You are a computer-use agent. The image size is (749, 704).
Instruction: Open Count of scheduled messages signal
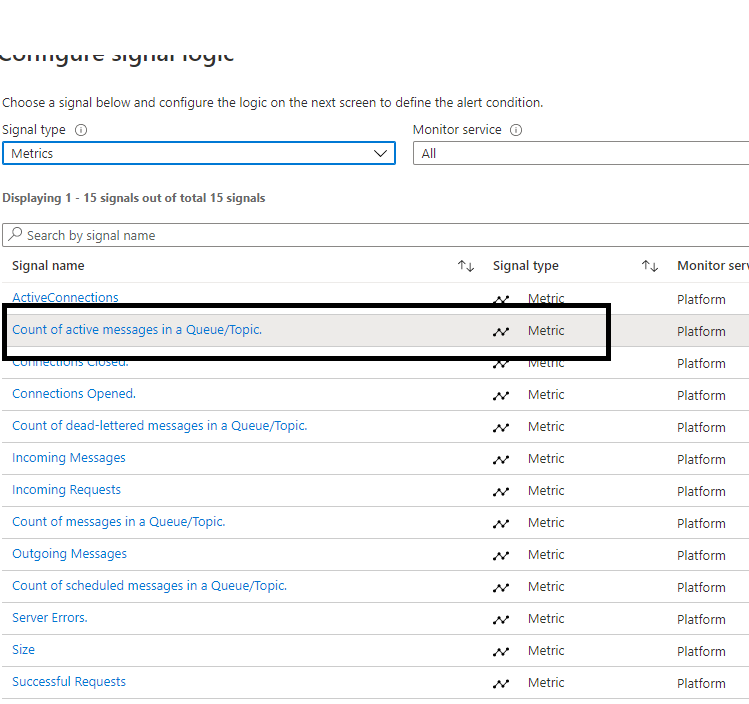point(149,586)
